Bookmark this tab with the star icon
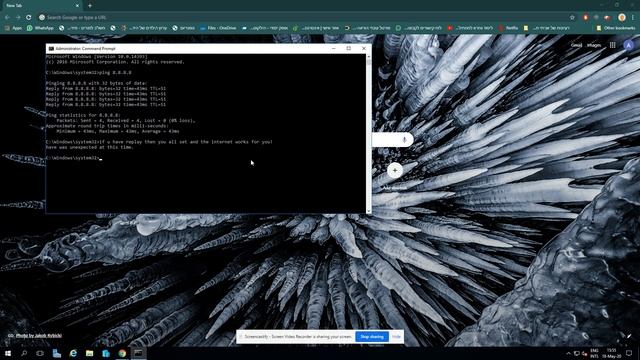The width and height of the screenshot is (640, 360). pos(572,18)
